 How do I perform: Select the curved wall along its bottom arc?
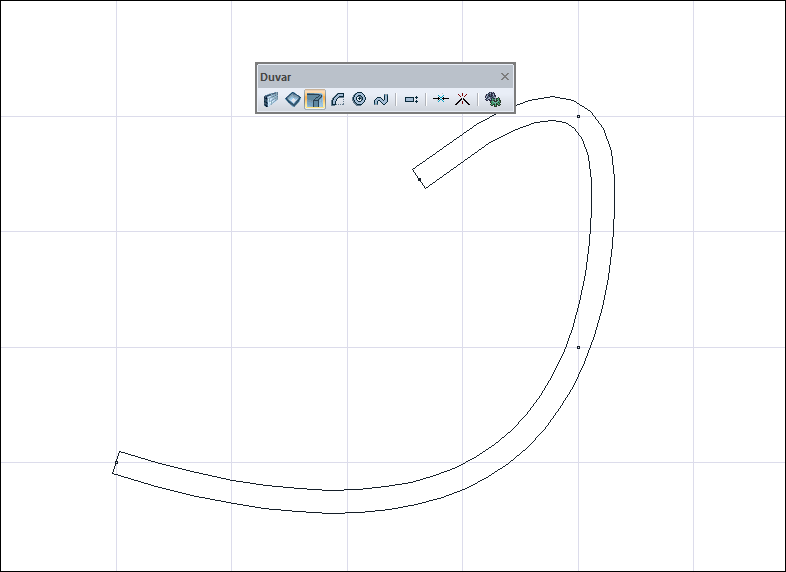[x=330, y=502]
